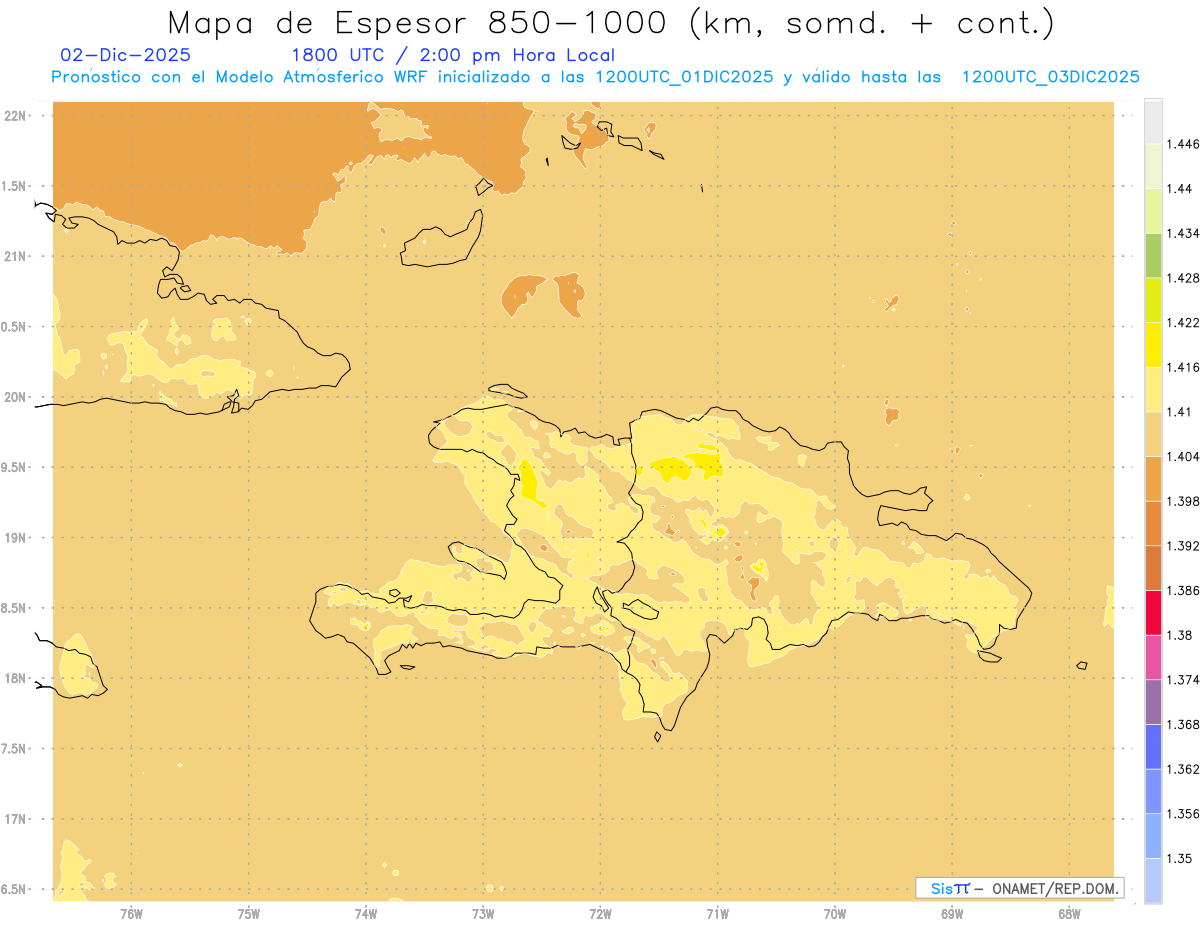
Task: Click the colorbar value "1.392"
Action: [1183, 546]
